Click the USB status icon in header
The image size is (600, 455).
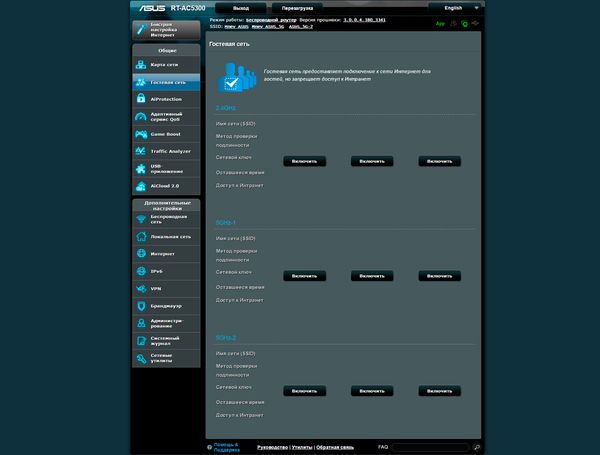coord(475,23)
